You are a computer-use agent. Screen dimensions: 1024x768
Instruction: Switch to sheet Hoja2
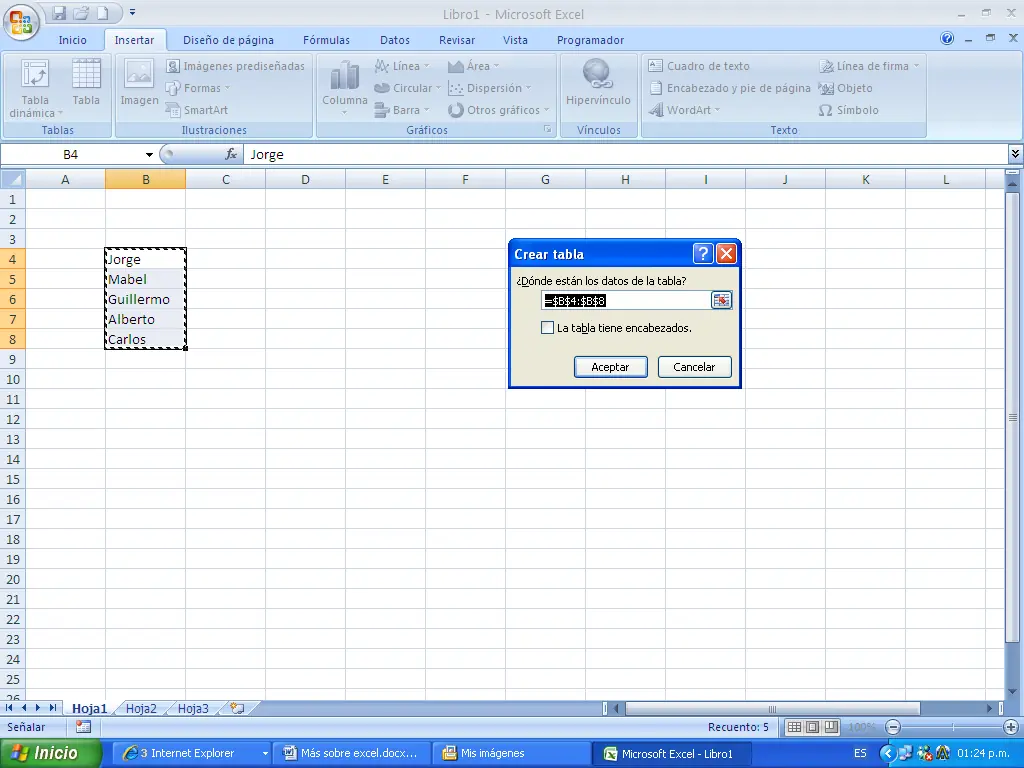point(141,709)
